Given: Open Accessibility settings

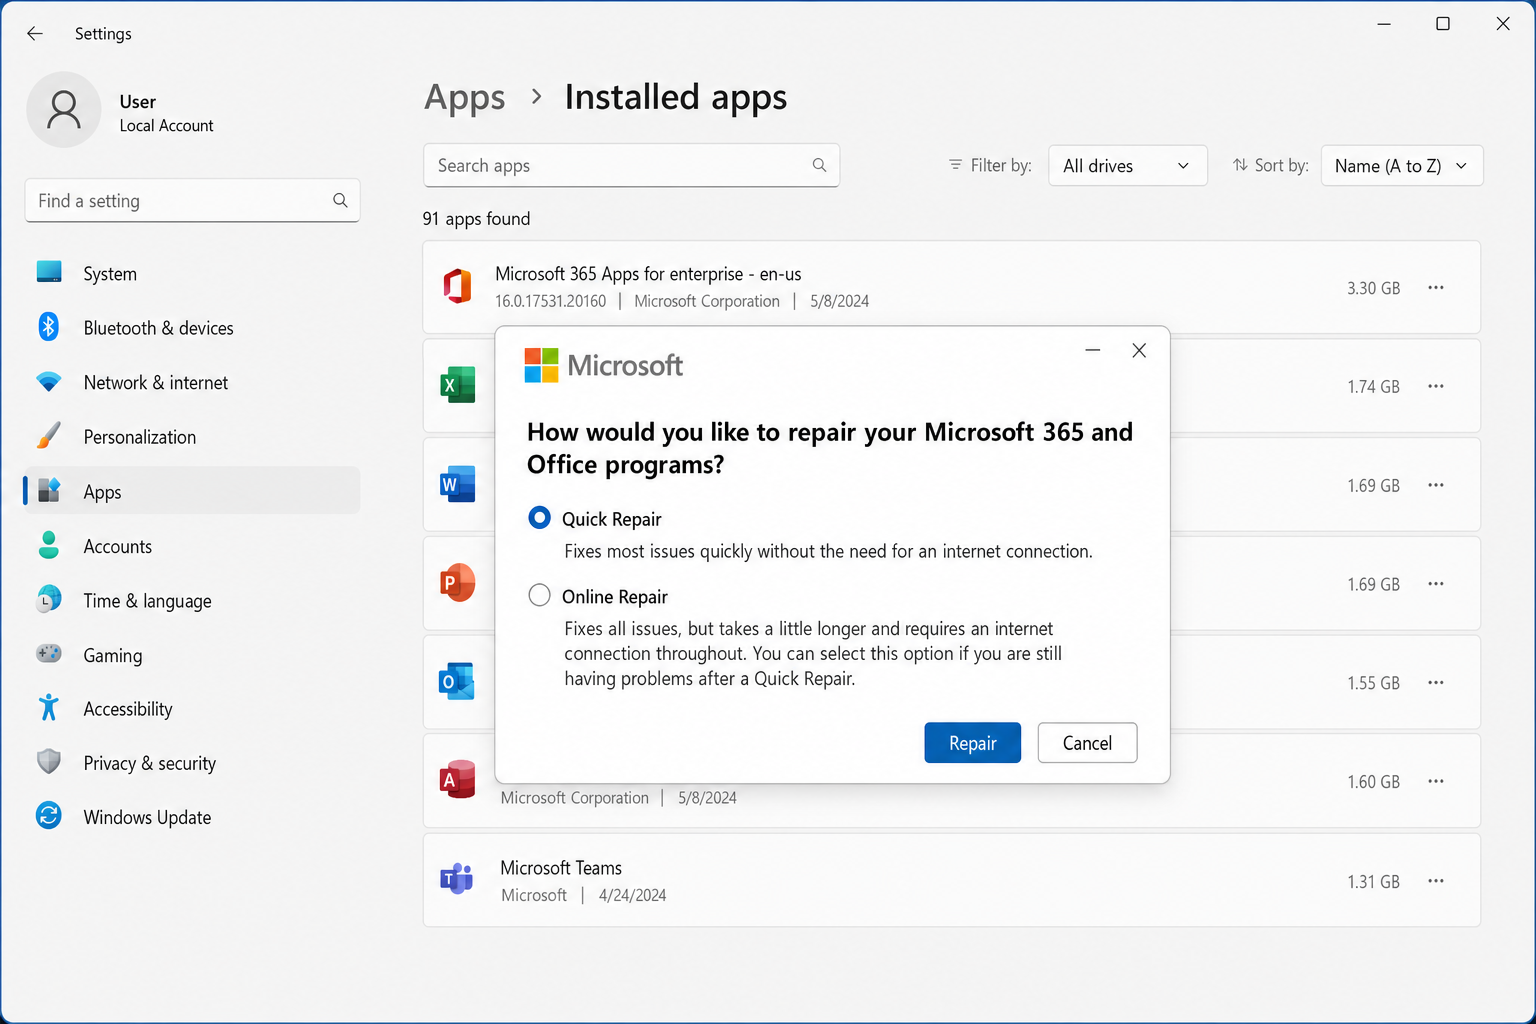Looking at the screenshot, I should click(x=192, y=709).
